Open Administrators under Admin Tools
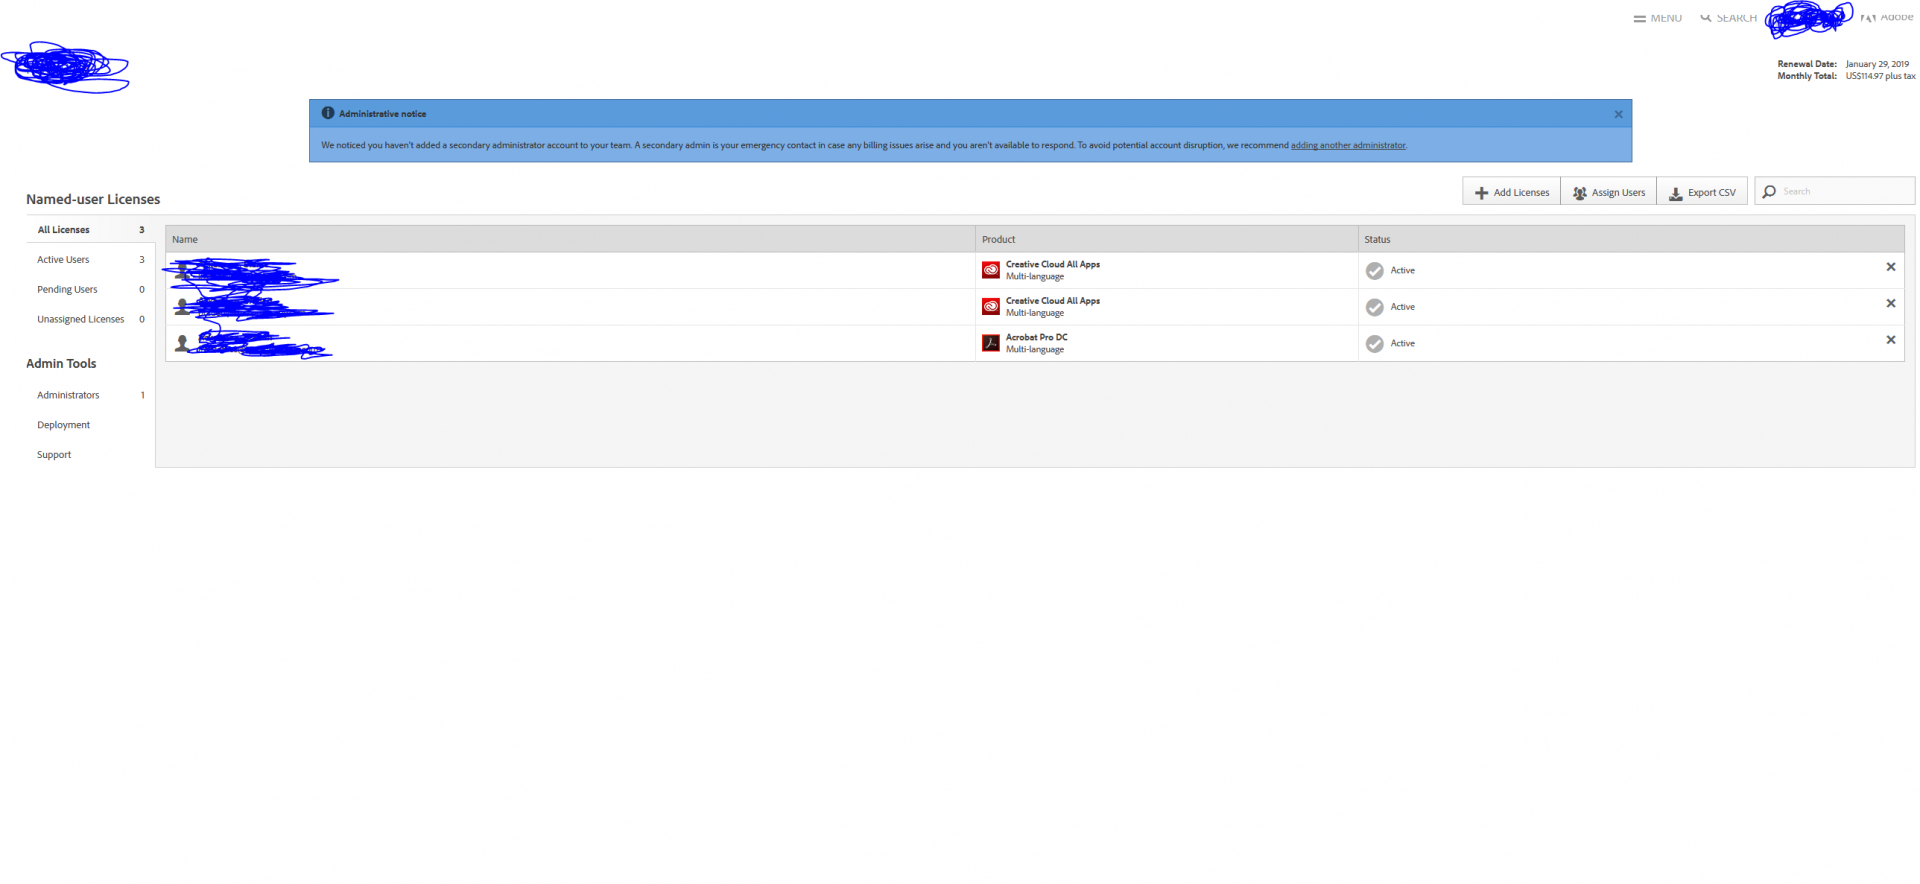 [x=90, y=395]
